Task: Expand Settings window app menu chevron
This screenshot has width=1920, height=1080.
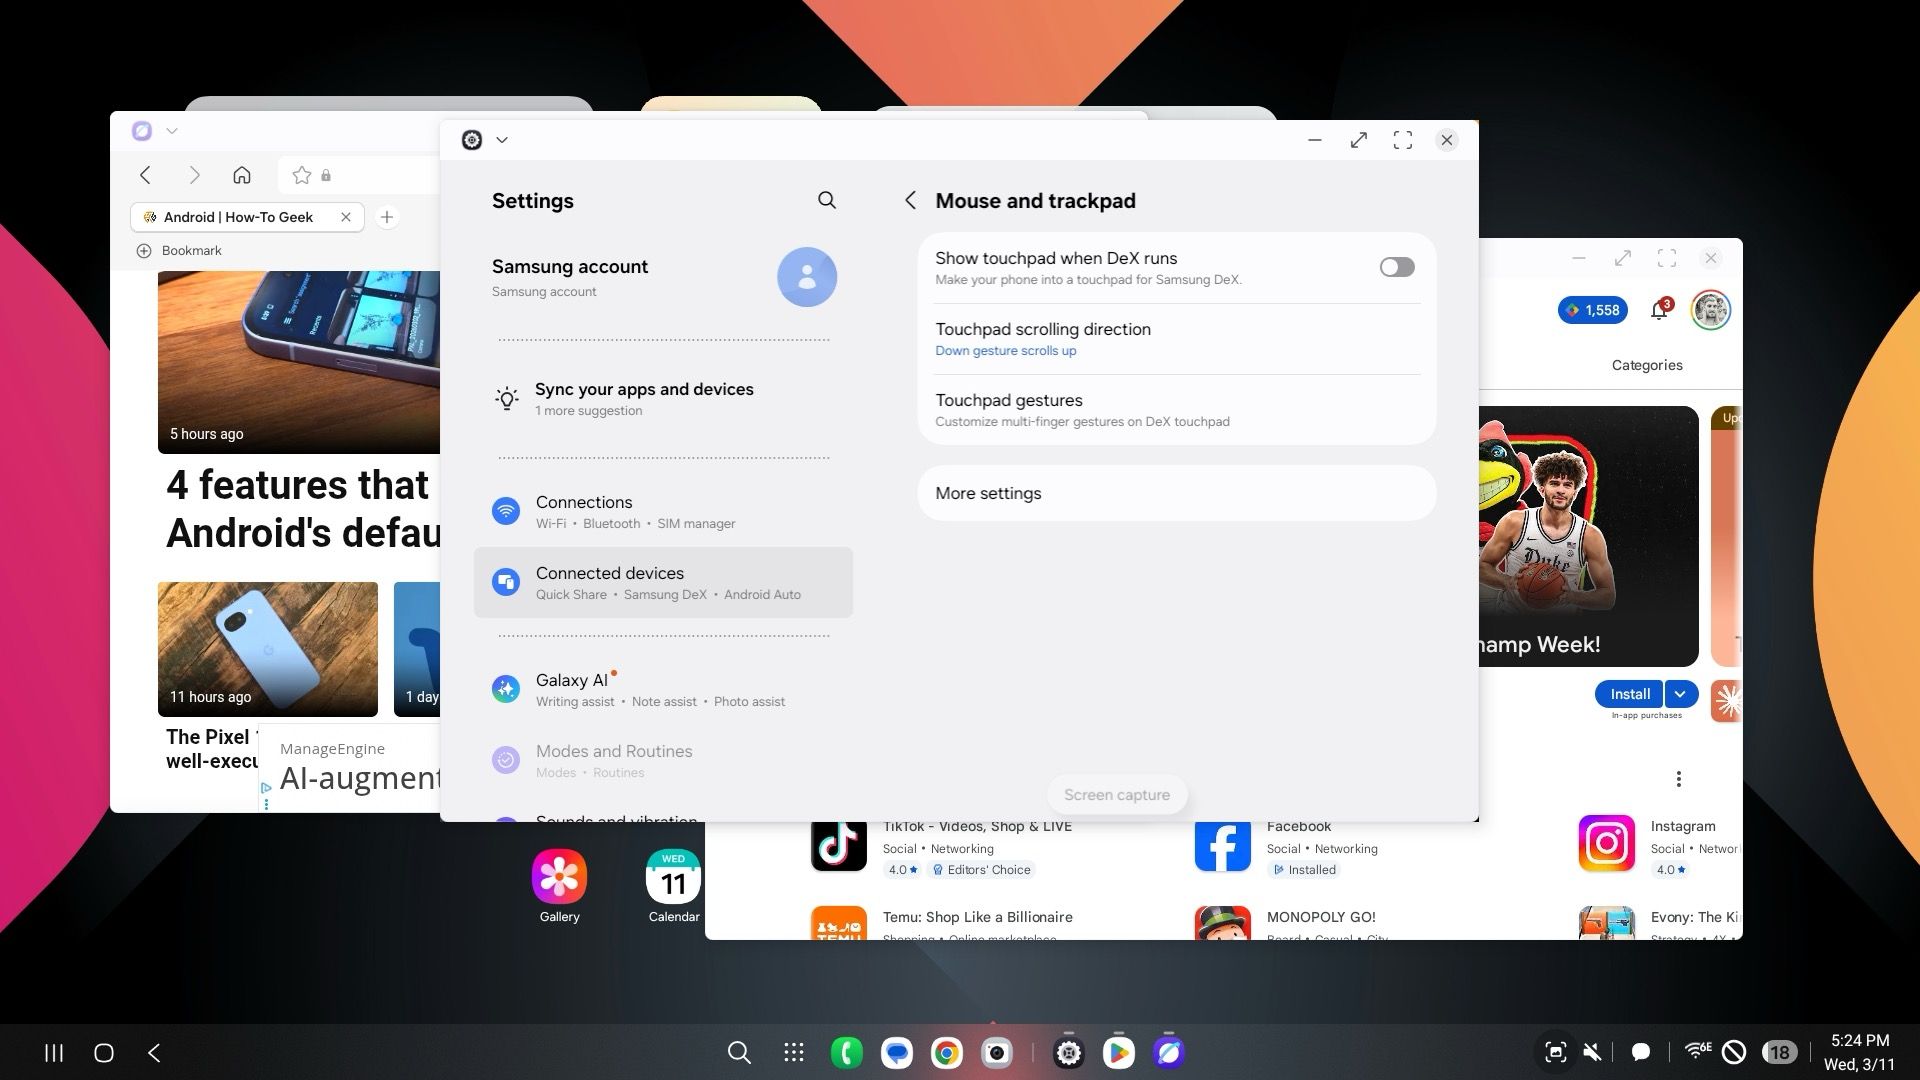Action: [x=502, y=140]
